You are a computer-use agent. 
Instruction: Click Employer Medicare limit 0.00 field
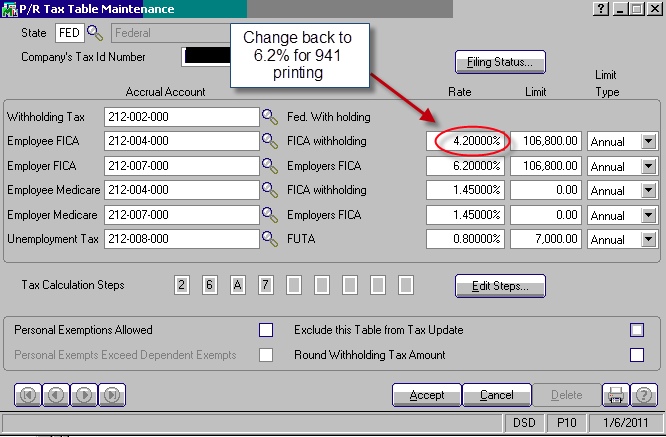(x=546, y=214)
